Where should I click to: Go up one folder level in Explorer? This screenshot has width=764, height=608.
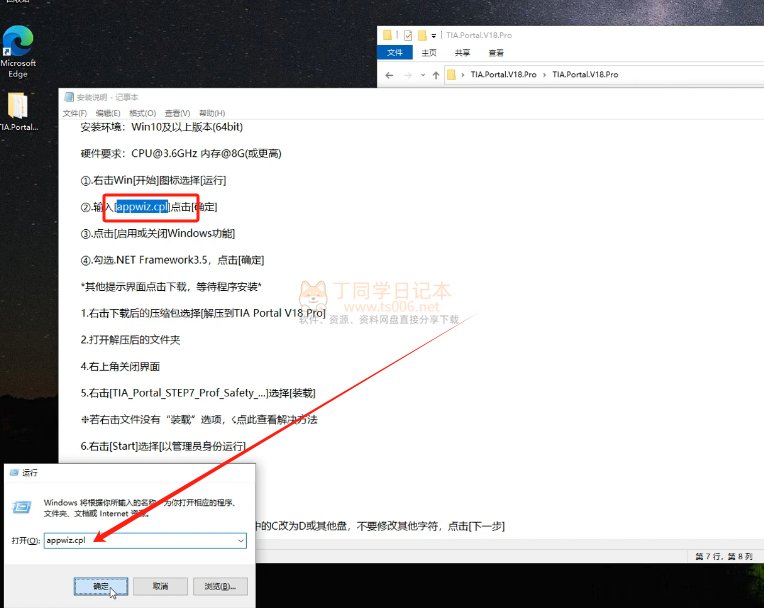tap(436, 75)
